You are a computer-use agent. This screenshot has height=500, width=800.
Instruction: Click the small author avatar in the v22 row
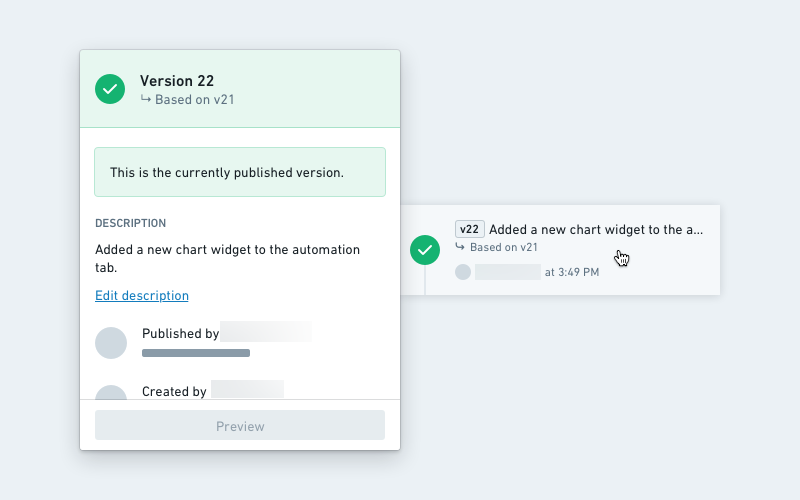462,272
